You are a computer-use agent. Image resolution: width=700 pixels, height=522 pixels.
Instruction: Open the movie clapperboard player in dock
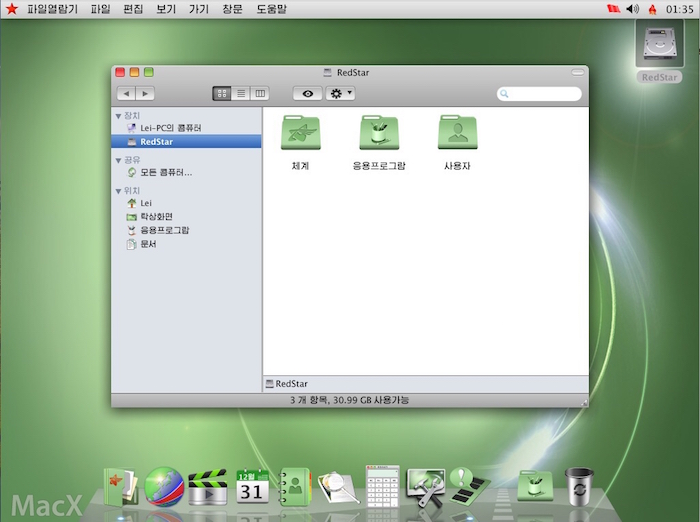pos(207,487)
